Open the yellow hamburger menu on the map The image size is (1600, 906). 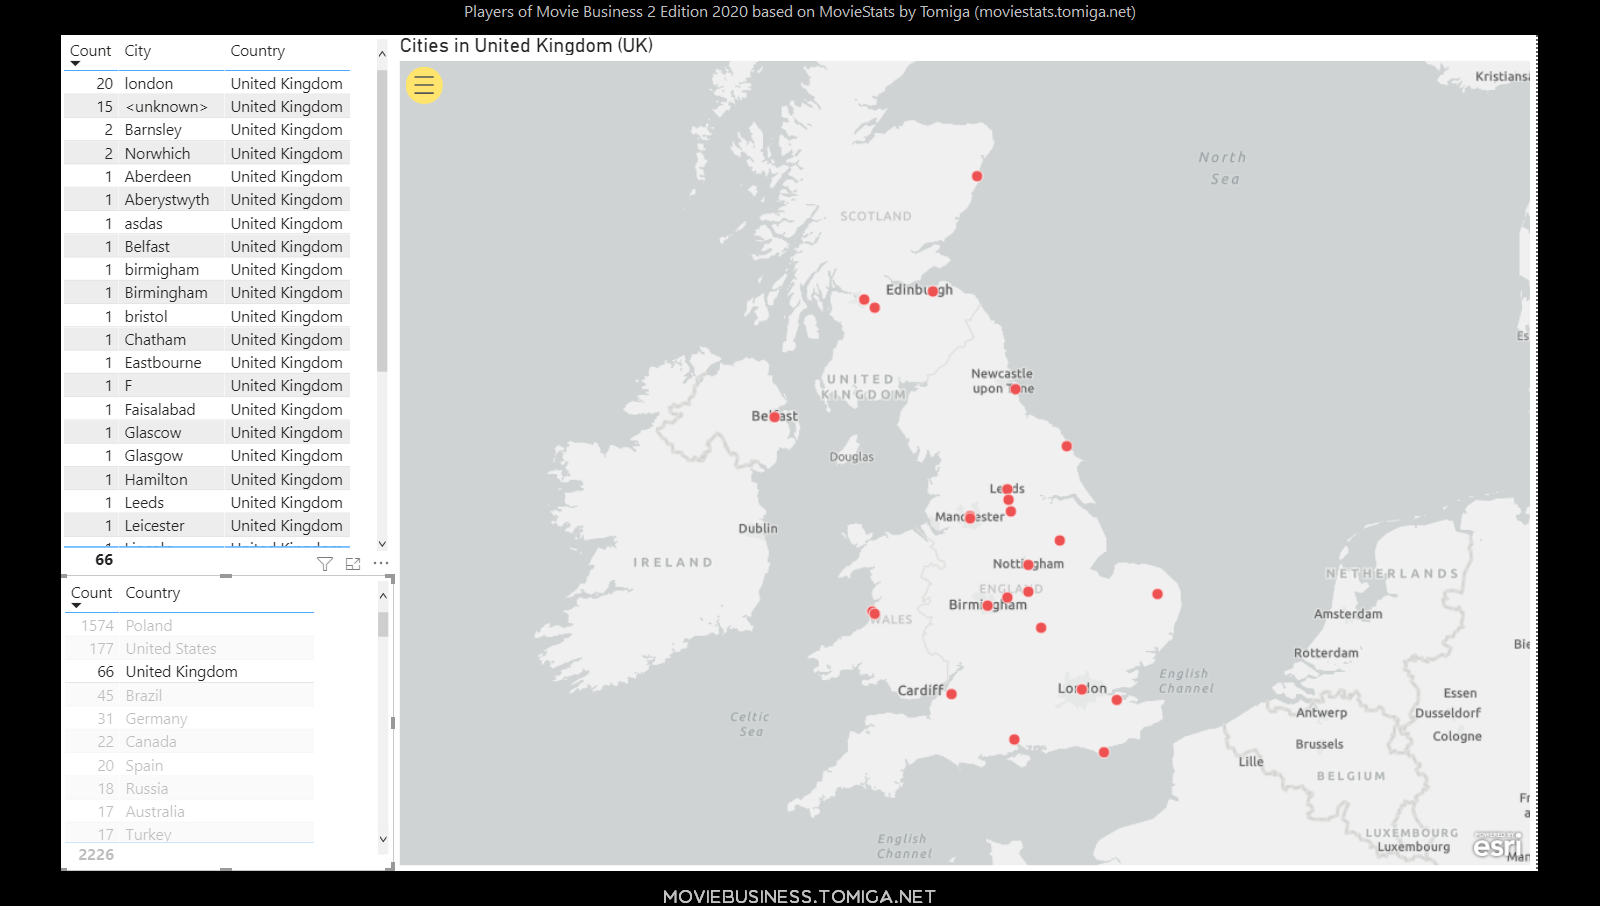coord(424,86)
